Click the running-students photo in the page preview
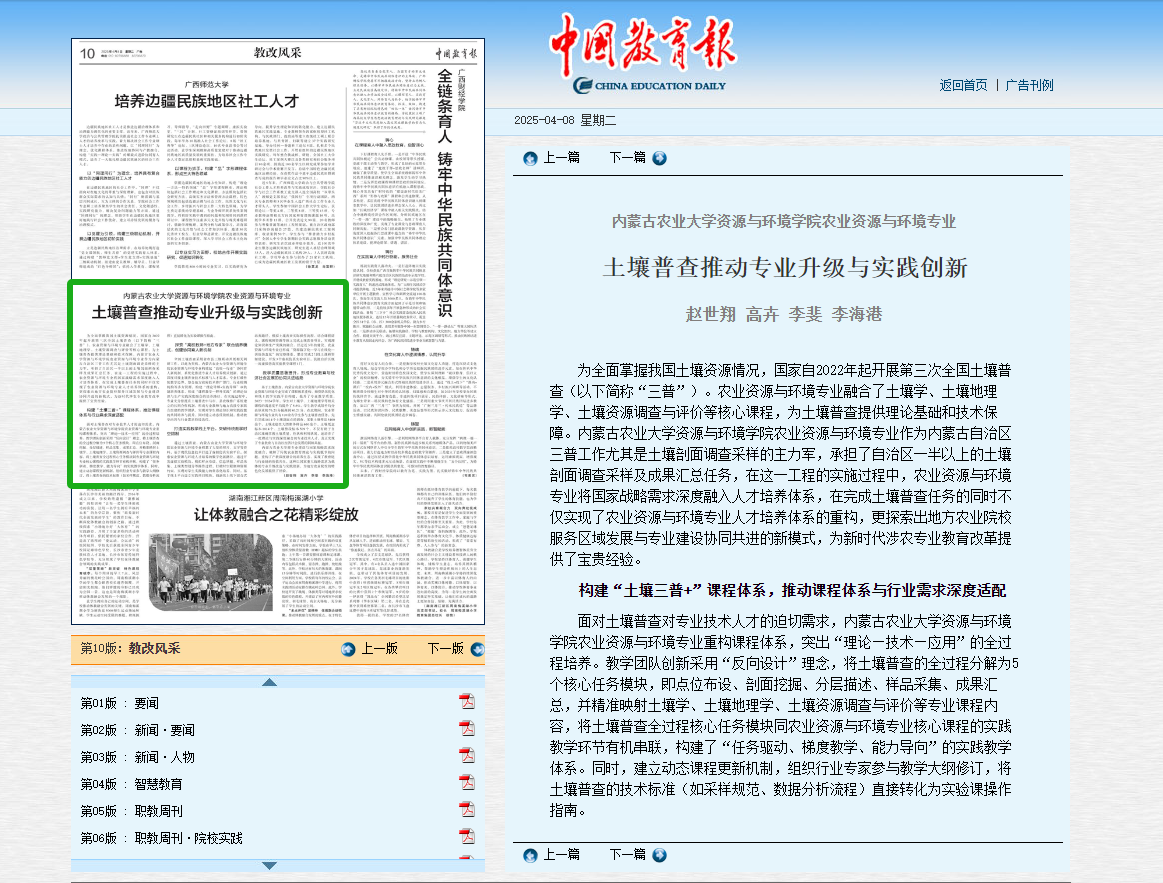This screenshot has height=883, width=1163. click(211, 572)
